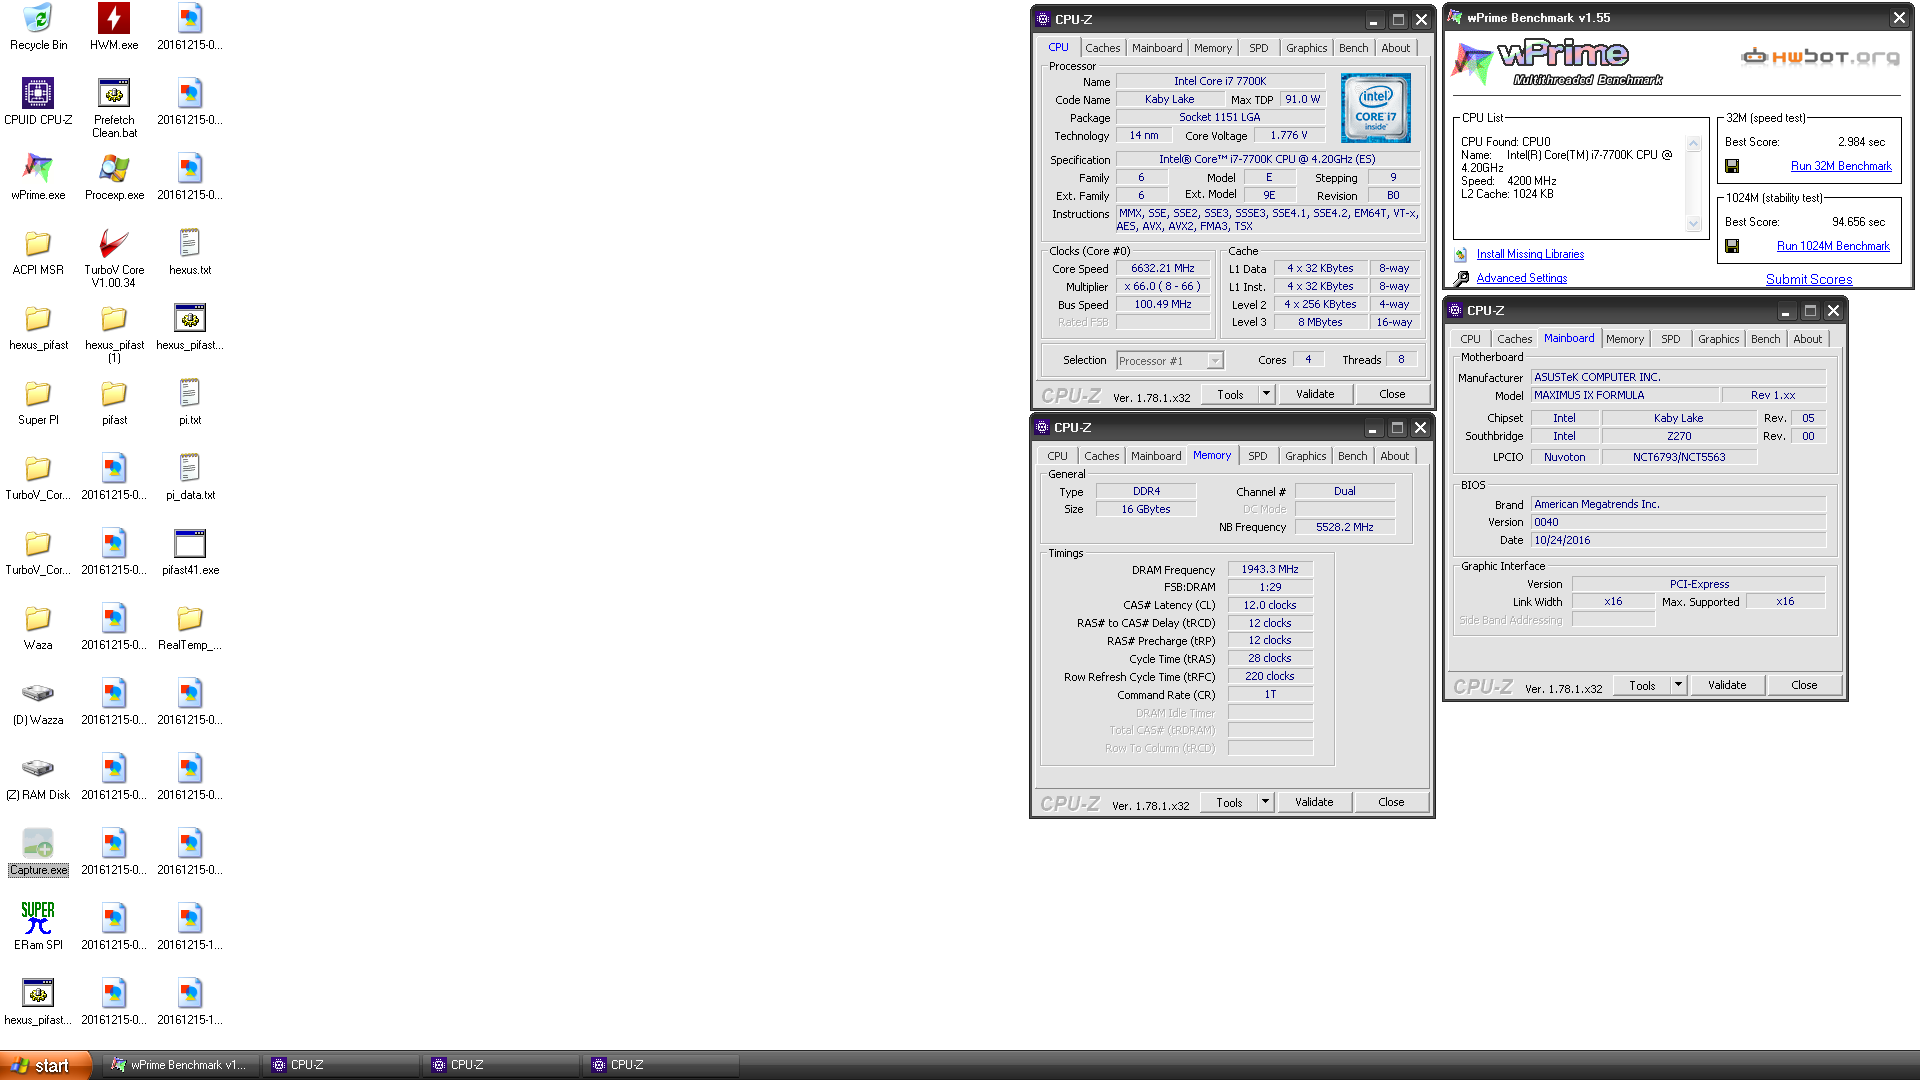Click the DRAM Frequency 1943.3 MHz field

pos(1270,569)
